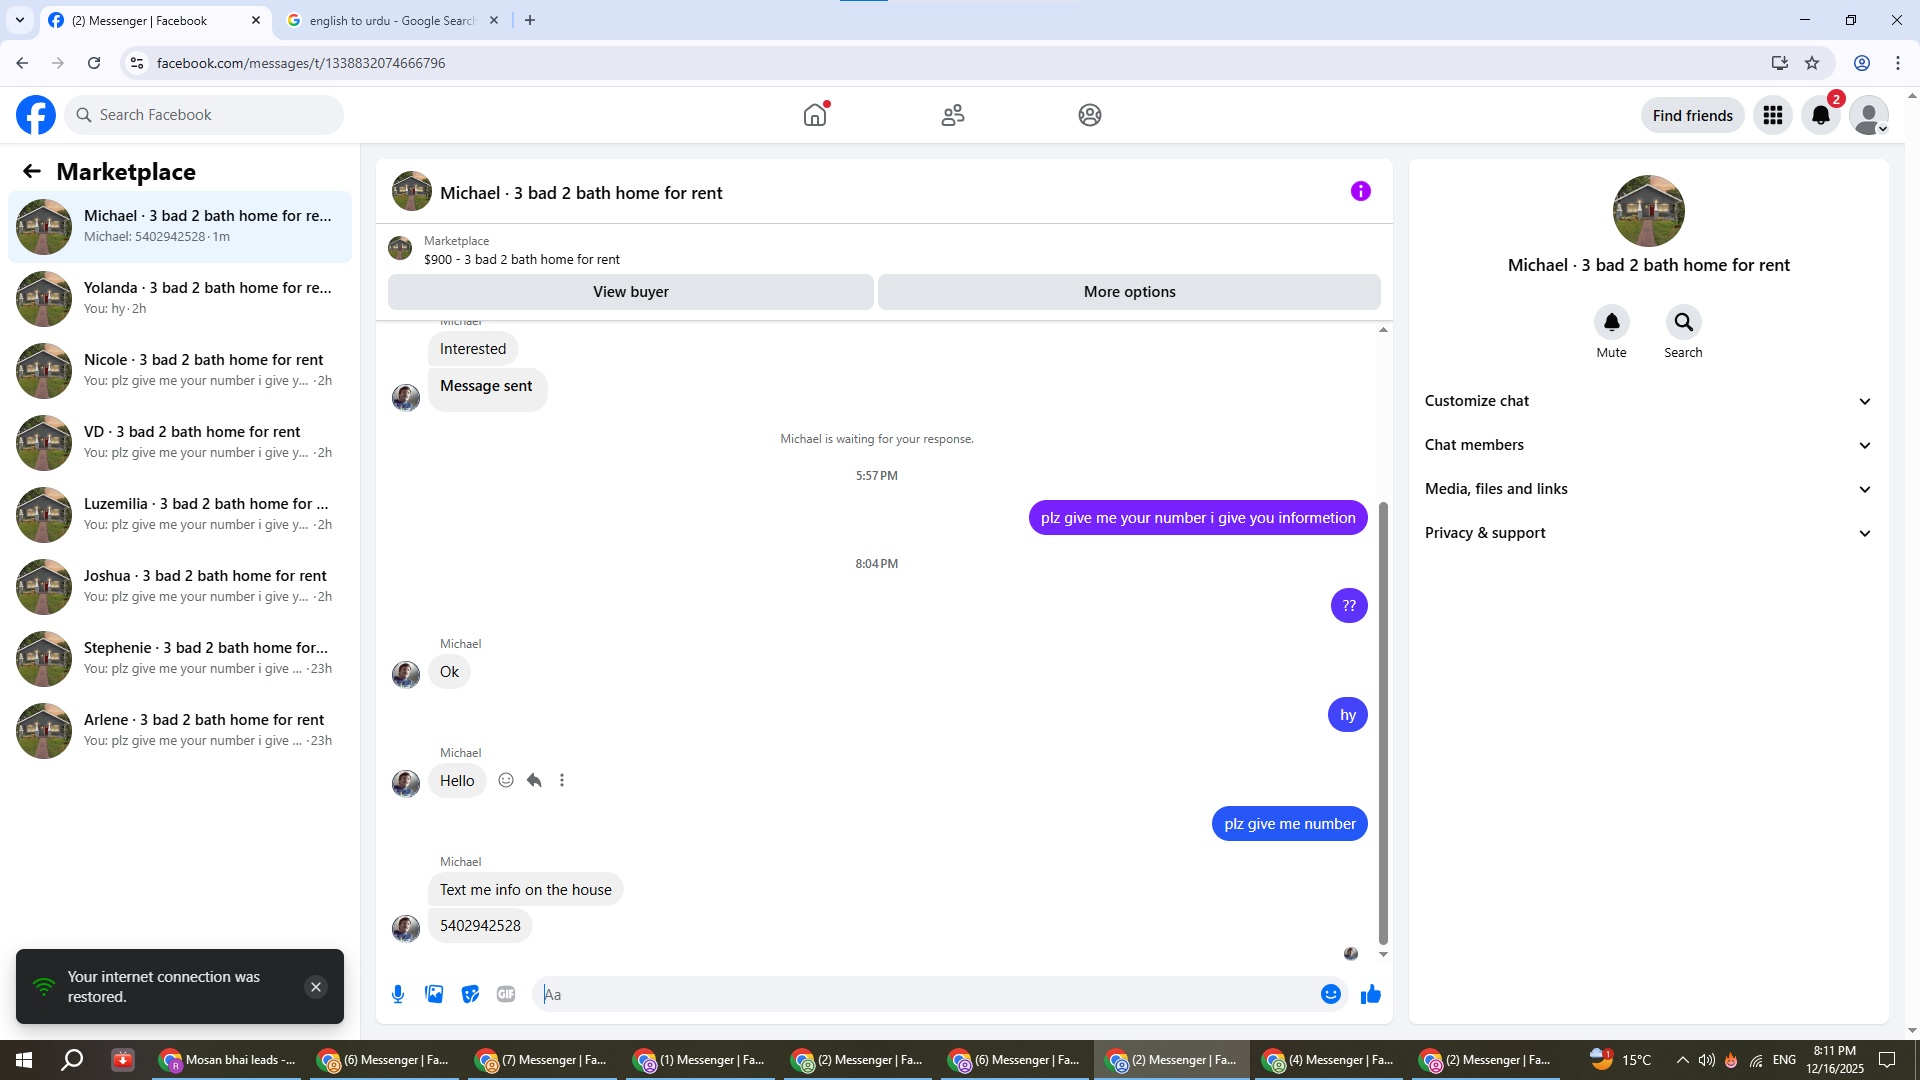Choose a sticker for the message
Screen dimensions: 1920x1080
point(470,994)
